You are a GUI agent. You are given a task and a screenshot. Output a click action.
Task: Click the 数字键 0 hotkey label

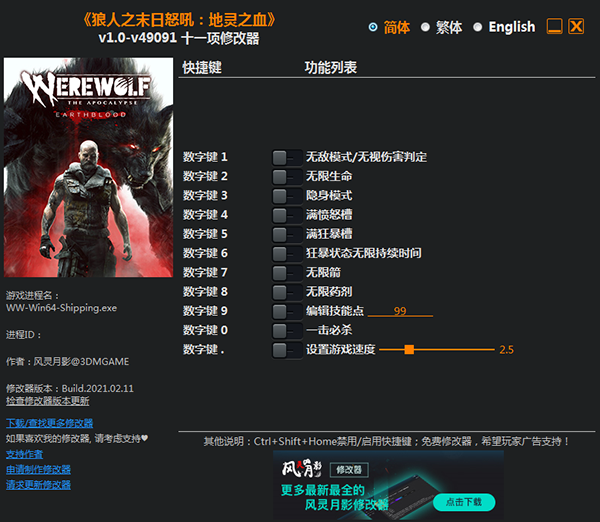coord(205,330)
